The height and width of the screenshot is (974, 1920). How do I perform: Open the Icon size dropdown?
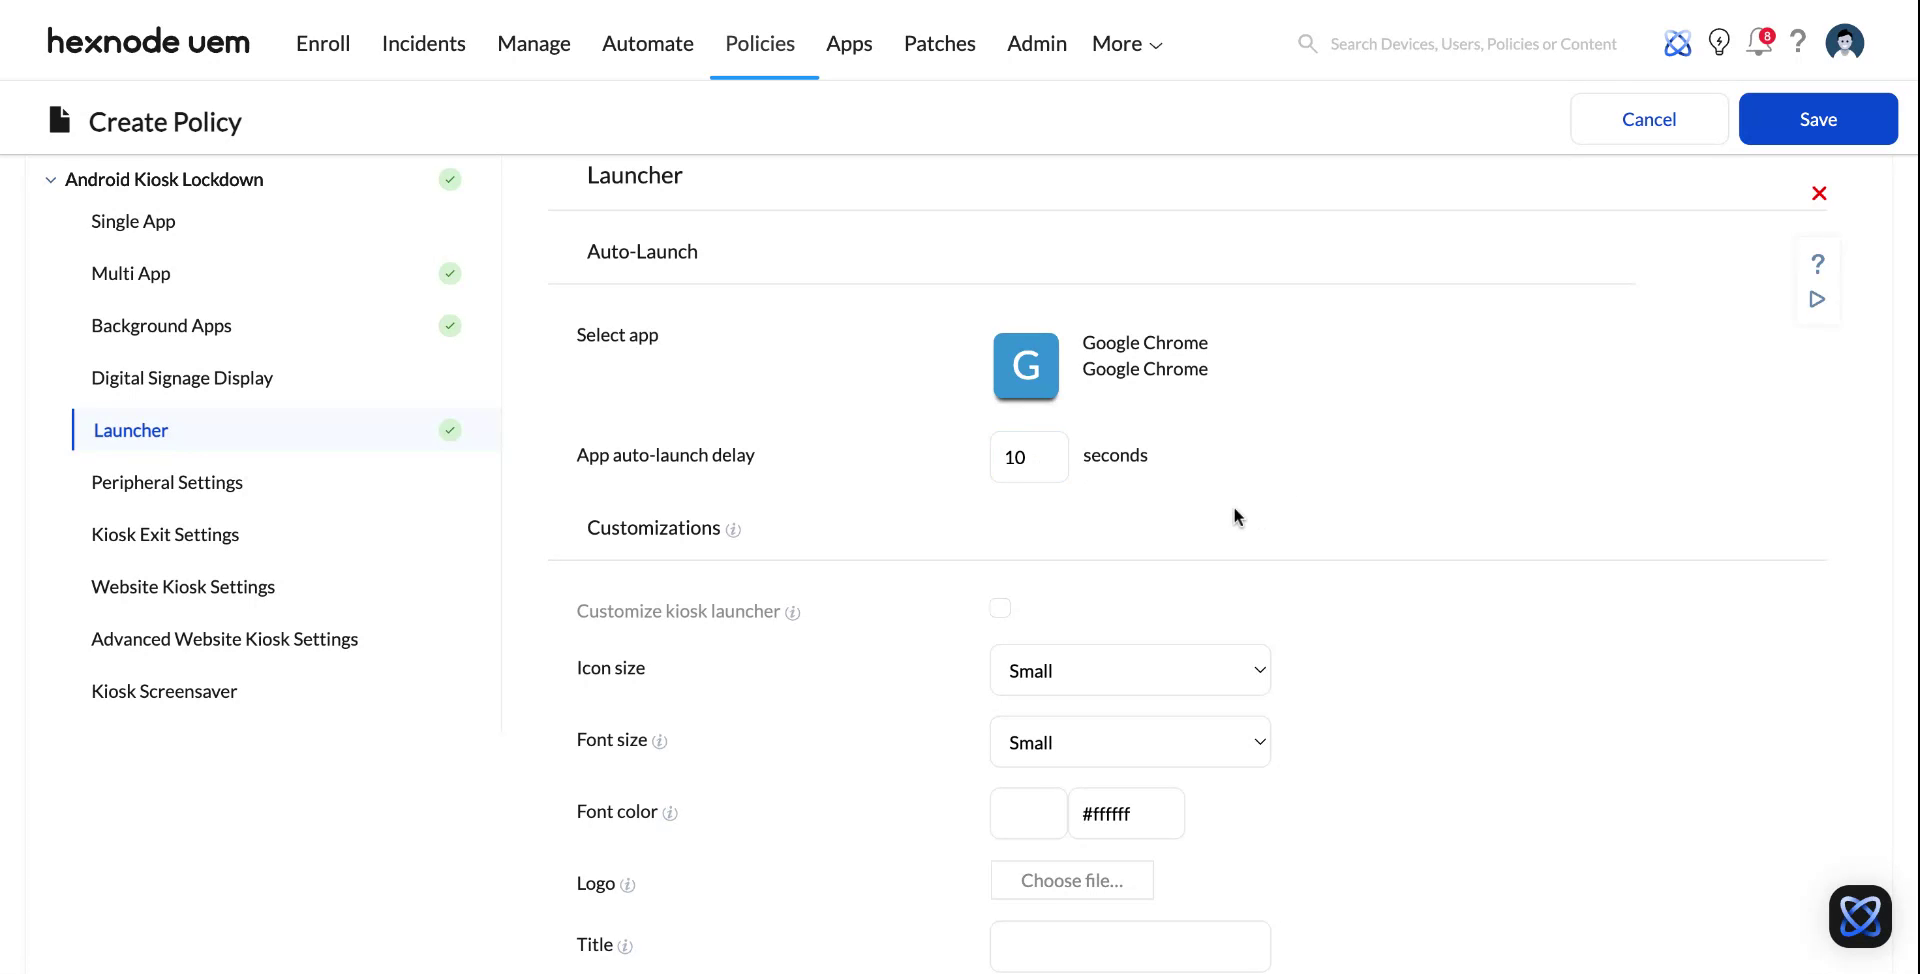[1130, 670]
